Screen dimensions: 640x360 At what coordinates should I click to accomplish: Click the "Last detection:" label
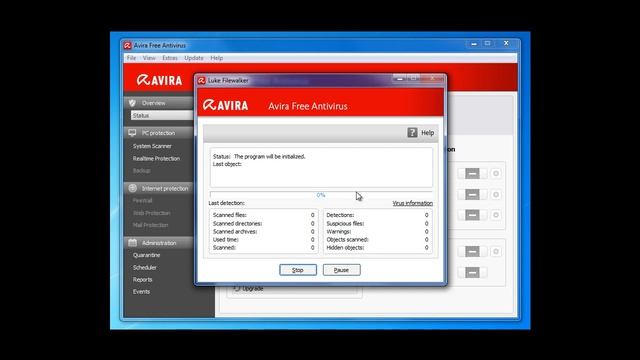tap(227, 203)
